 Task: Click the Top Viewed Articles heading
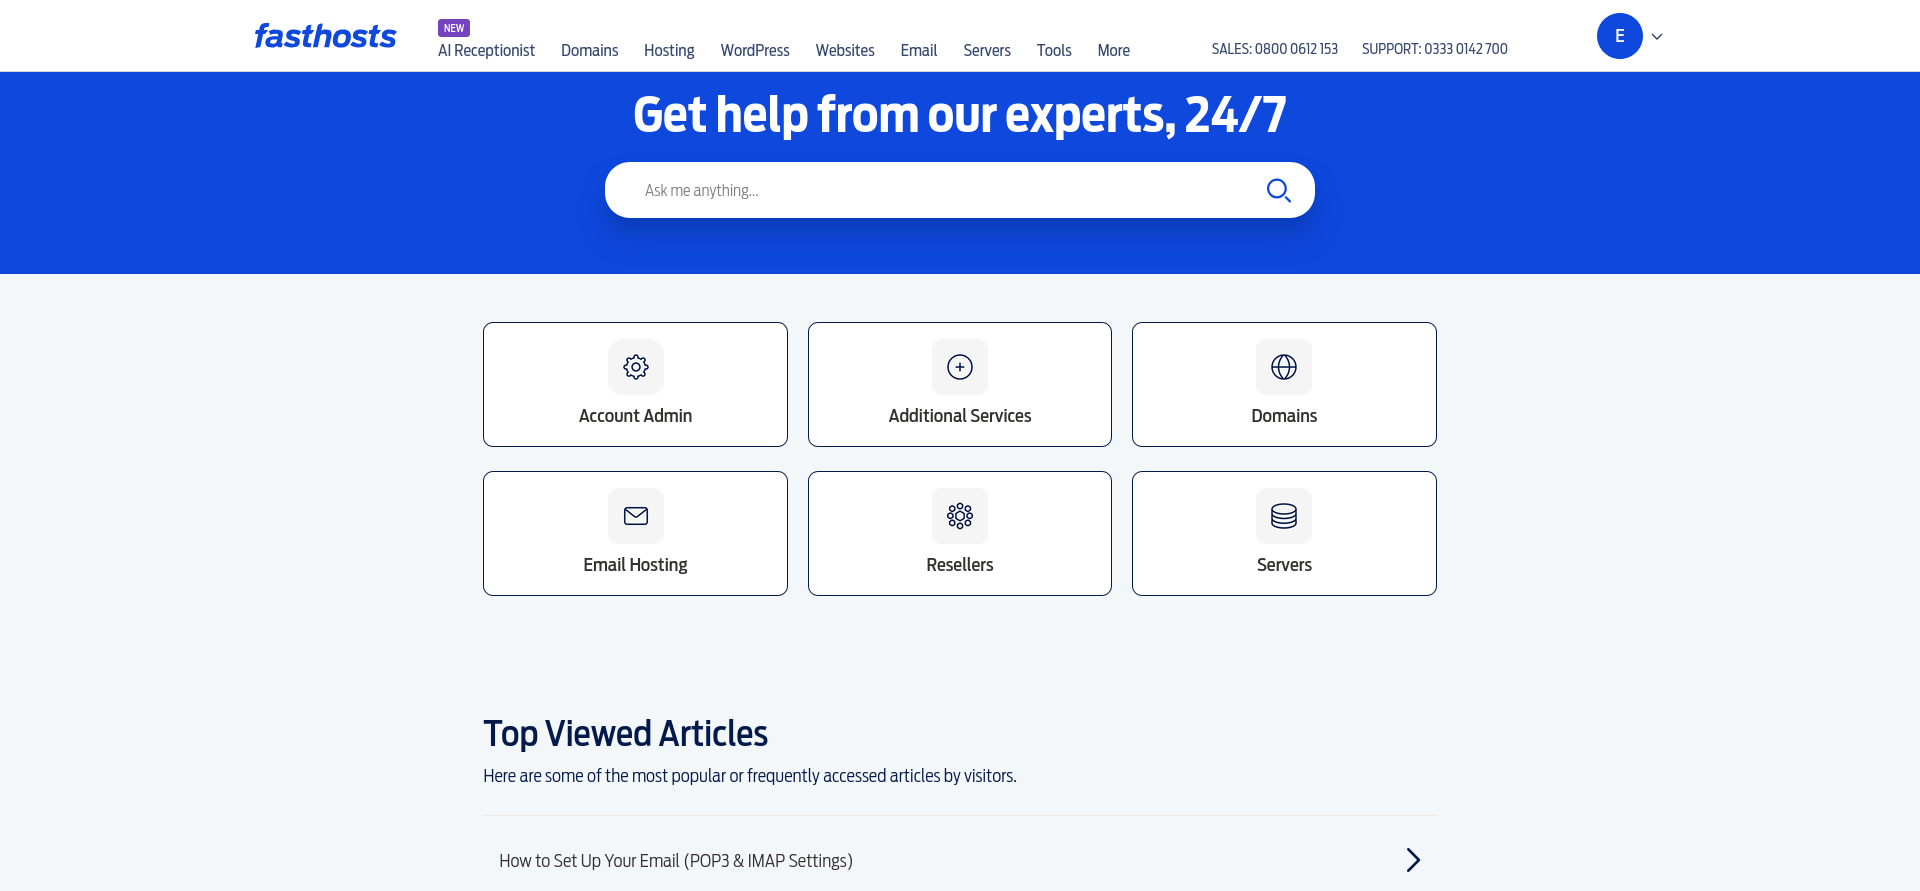tap(625, 734)
